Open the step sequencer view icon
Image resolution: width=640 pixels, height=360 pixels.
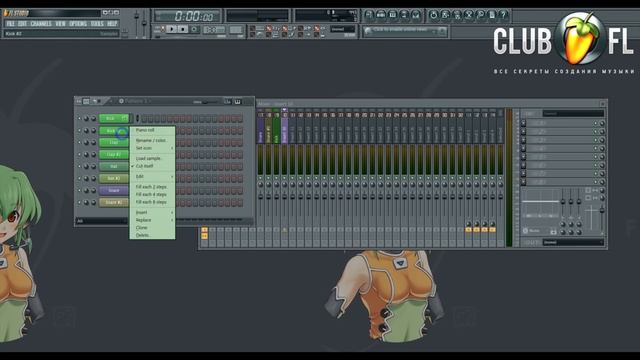(381, 15)
